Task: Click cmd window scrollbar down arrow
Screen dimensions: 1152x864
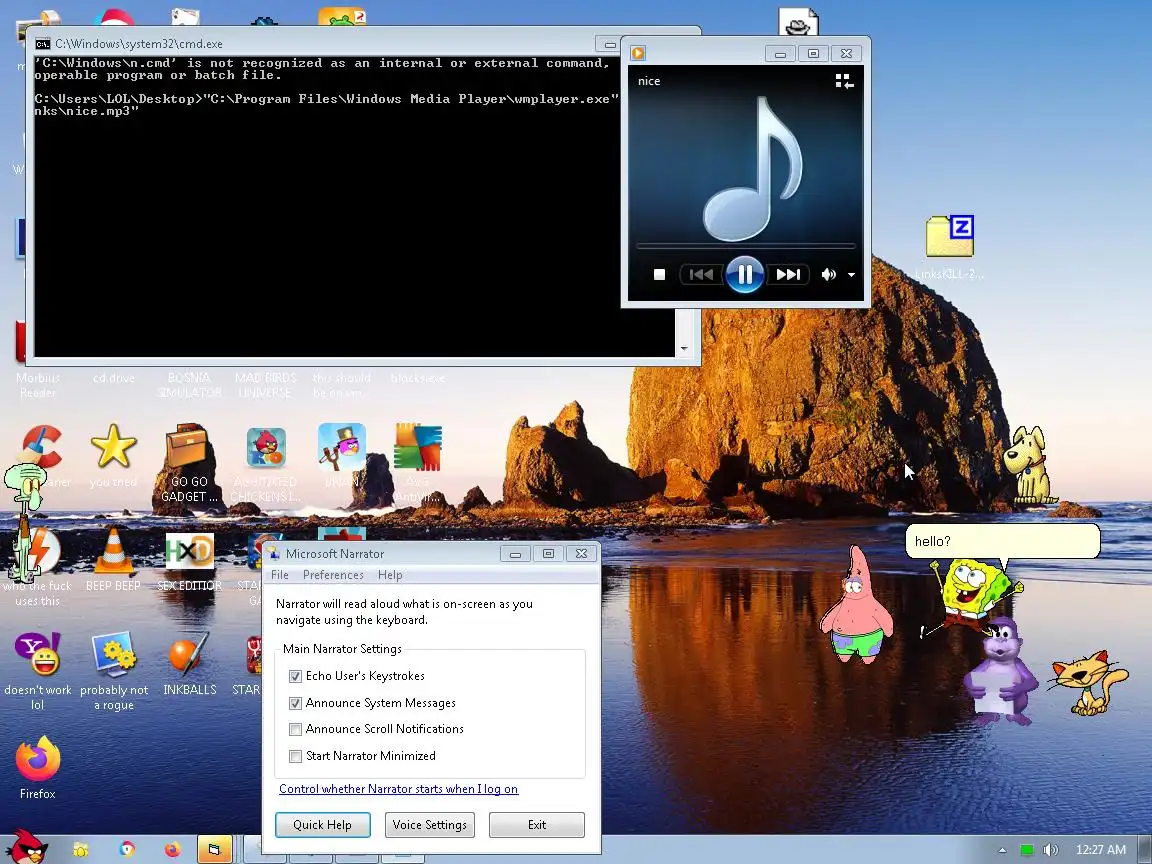Action: click(684, 349)
